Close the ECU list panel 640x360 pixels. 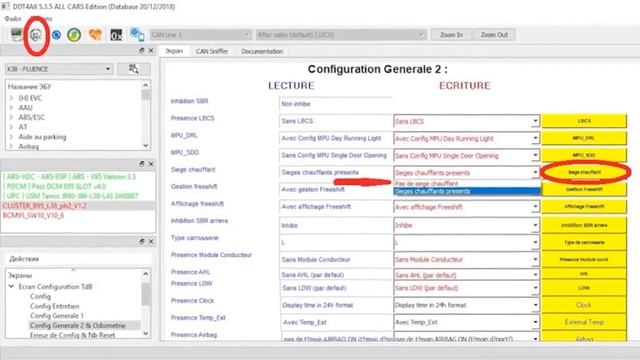(151, 164)
